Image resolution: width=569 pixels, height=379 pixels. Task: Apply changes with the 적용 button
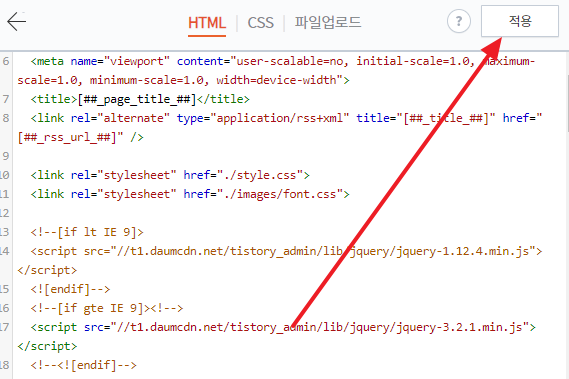[520, 21]
